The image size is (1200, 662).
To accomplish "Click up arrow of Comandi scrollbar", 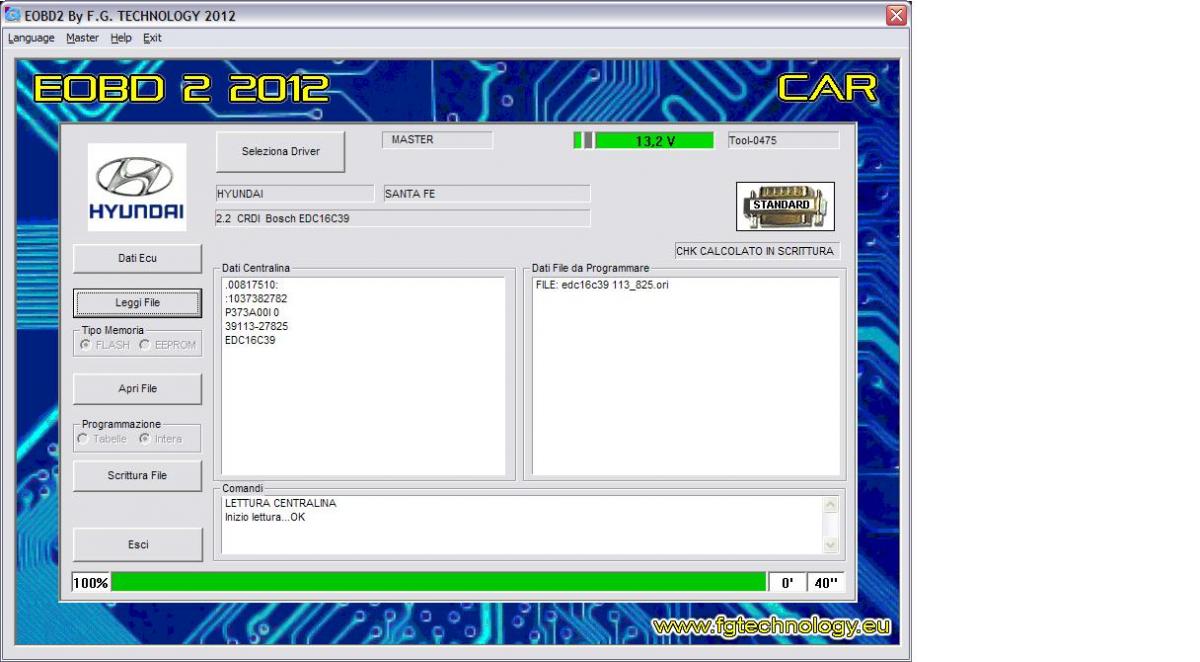I will [x=830, y=504].
